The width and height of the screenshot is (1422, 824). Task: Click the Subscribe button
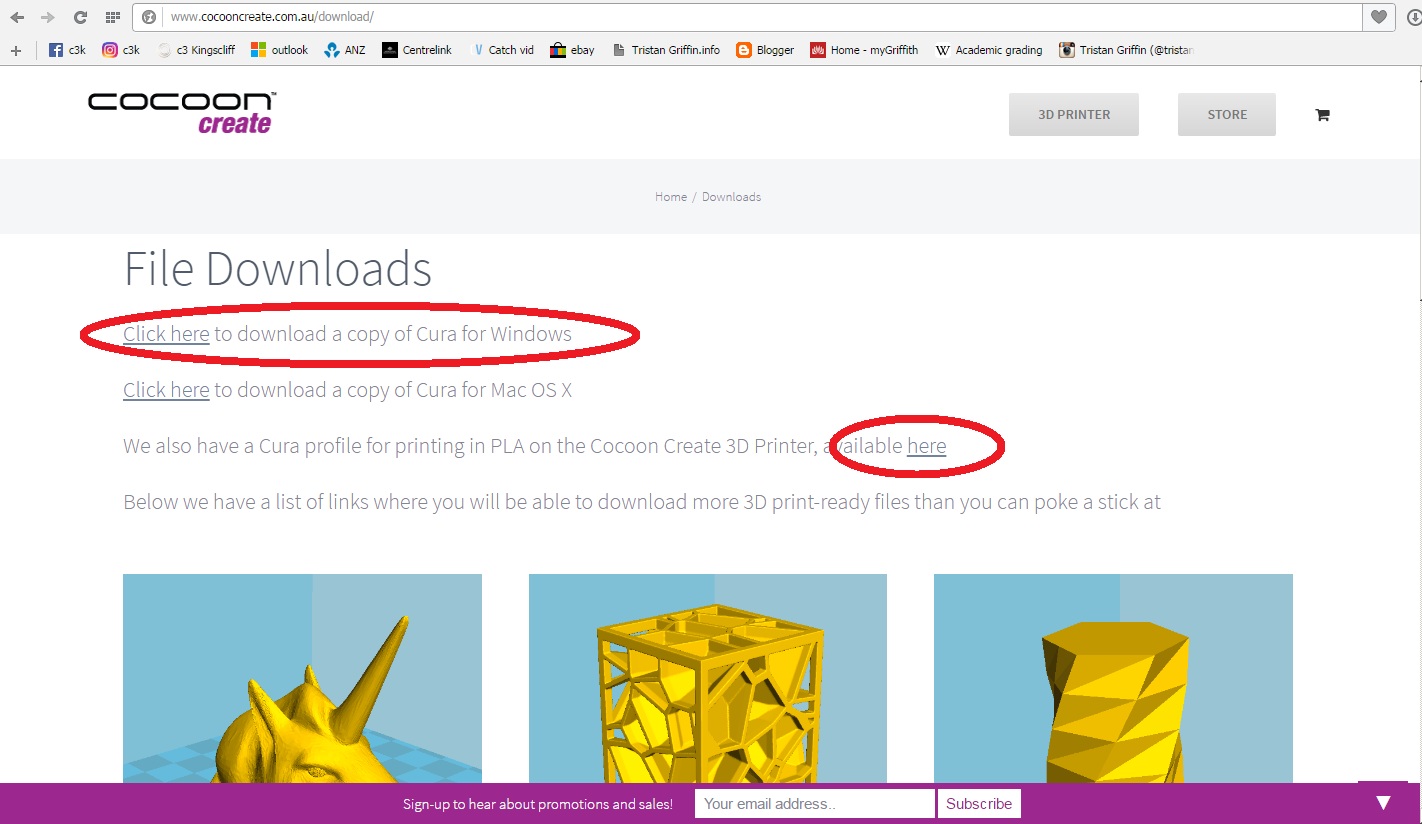[x=979, y=803]
